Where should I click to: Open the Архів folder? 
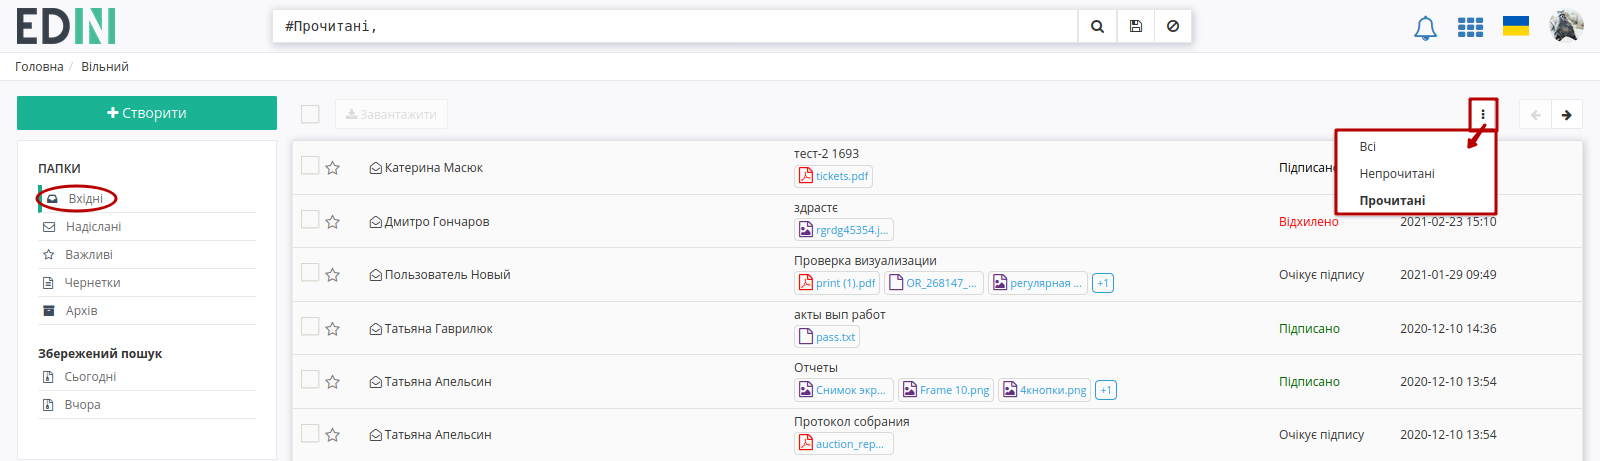[81, 311]
